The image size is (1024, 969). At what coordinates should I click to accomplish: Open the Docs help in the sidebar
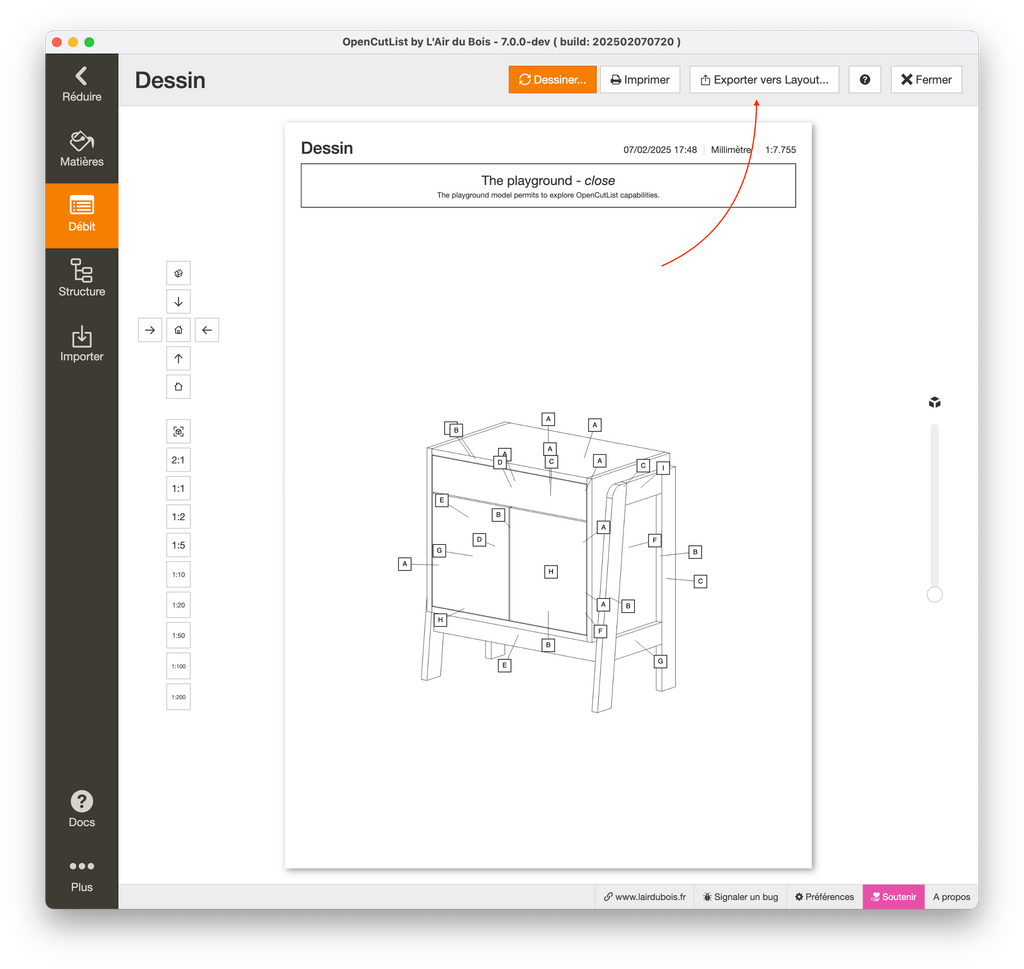82,809
